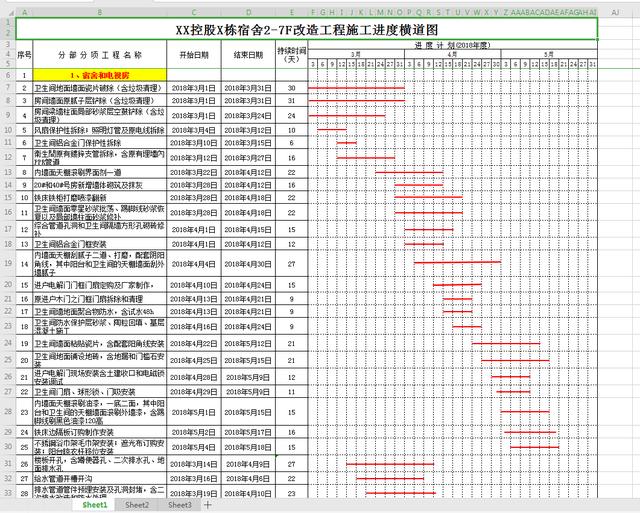Select column C header
Image resolution: width=640 pixels, height=513 pixels.
point(194,13)
